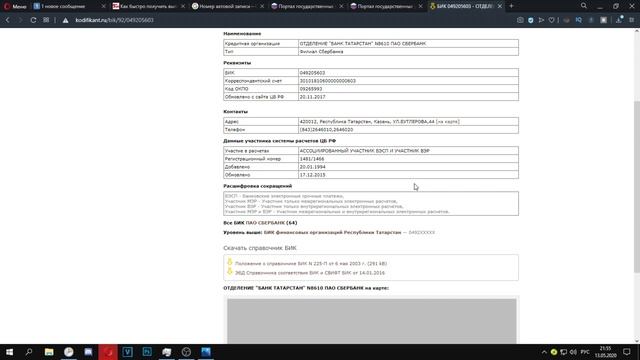Show hidden system tray icons chevron

tap(544, 352)
